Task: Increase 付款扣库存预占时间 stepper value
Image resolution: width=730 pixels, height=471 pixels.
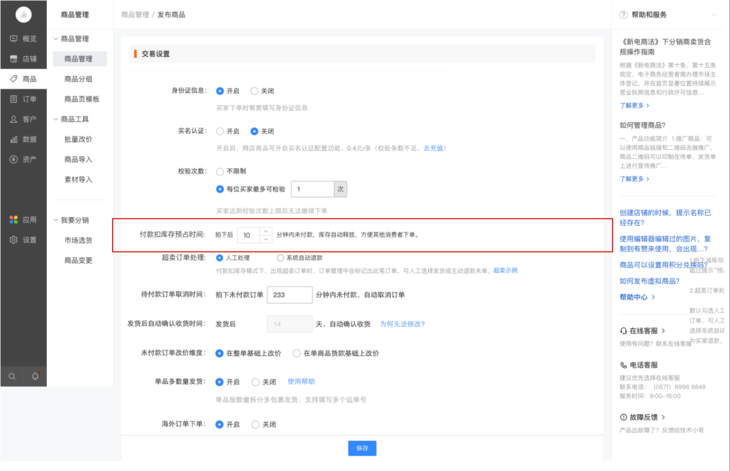Action: click(265, 231)
